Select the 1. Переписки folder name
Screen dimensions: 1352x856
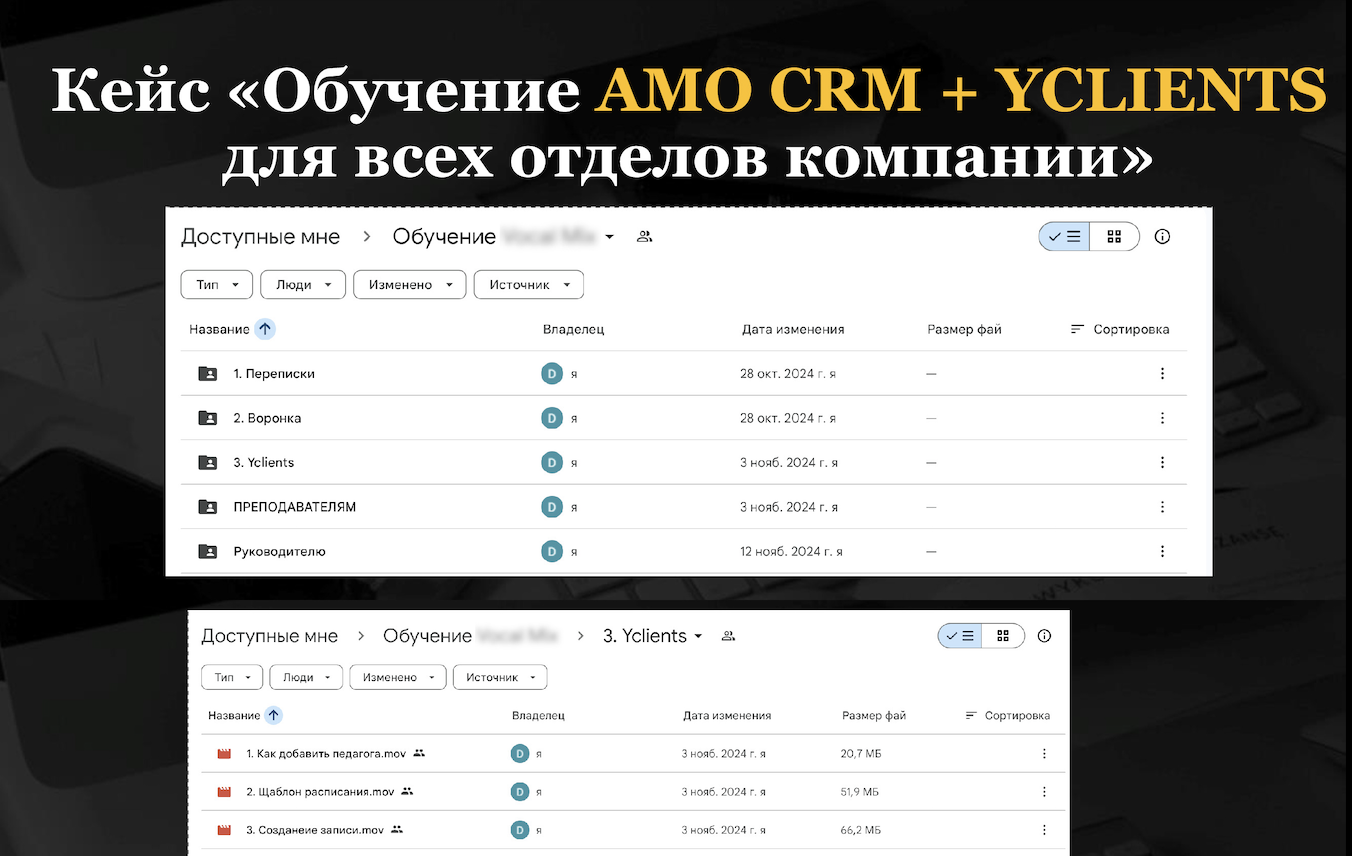click(x=274, y=374)
